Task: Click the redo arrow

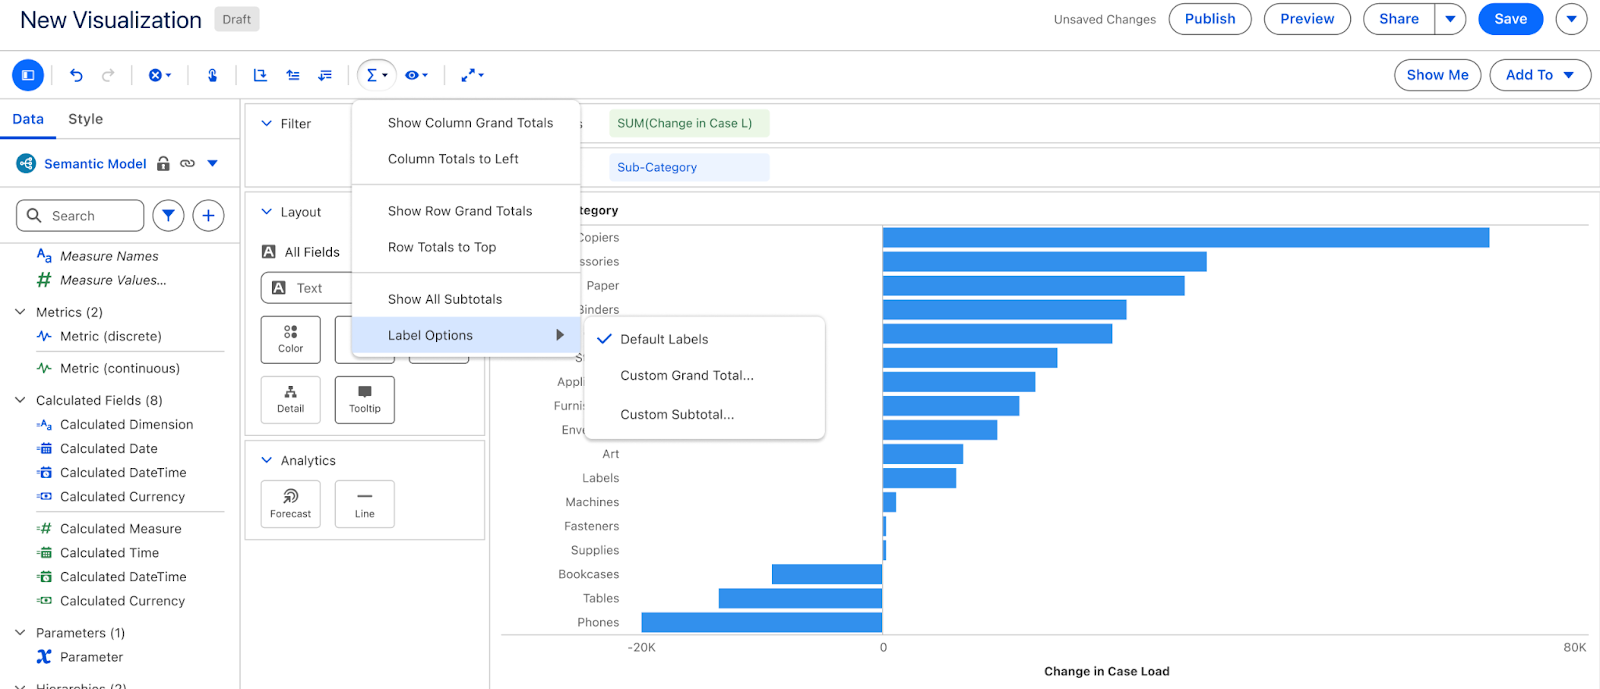Action: click(108, 75)
